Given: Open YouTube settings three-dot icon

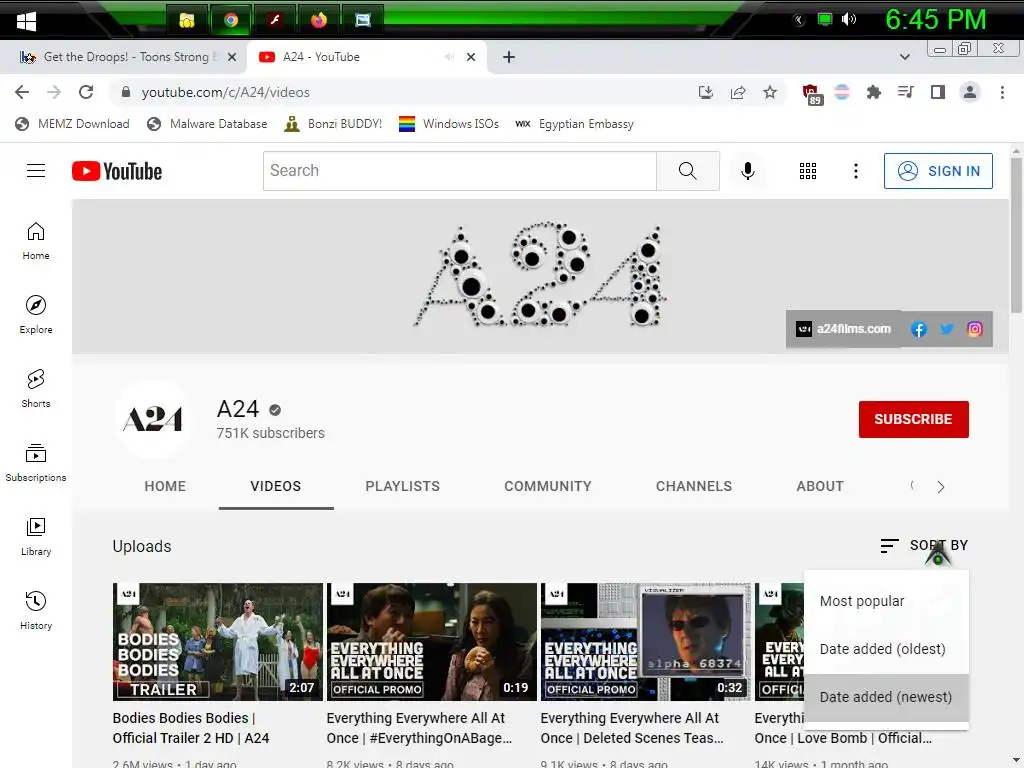Looking at the screenshot, I should (x=856, y=170).
